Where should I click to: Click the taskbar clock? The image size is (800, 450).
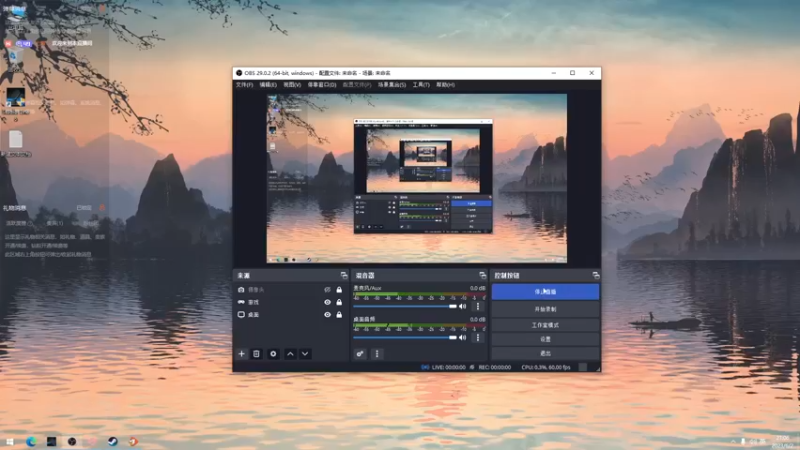tap(783, 441)
